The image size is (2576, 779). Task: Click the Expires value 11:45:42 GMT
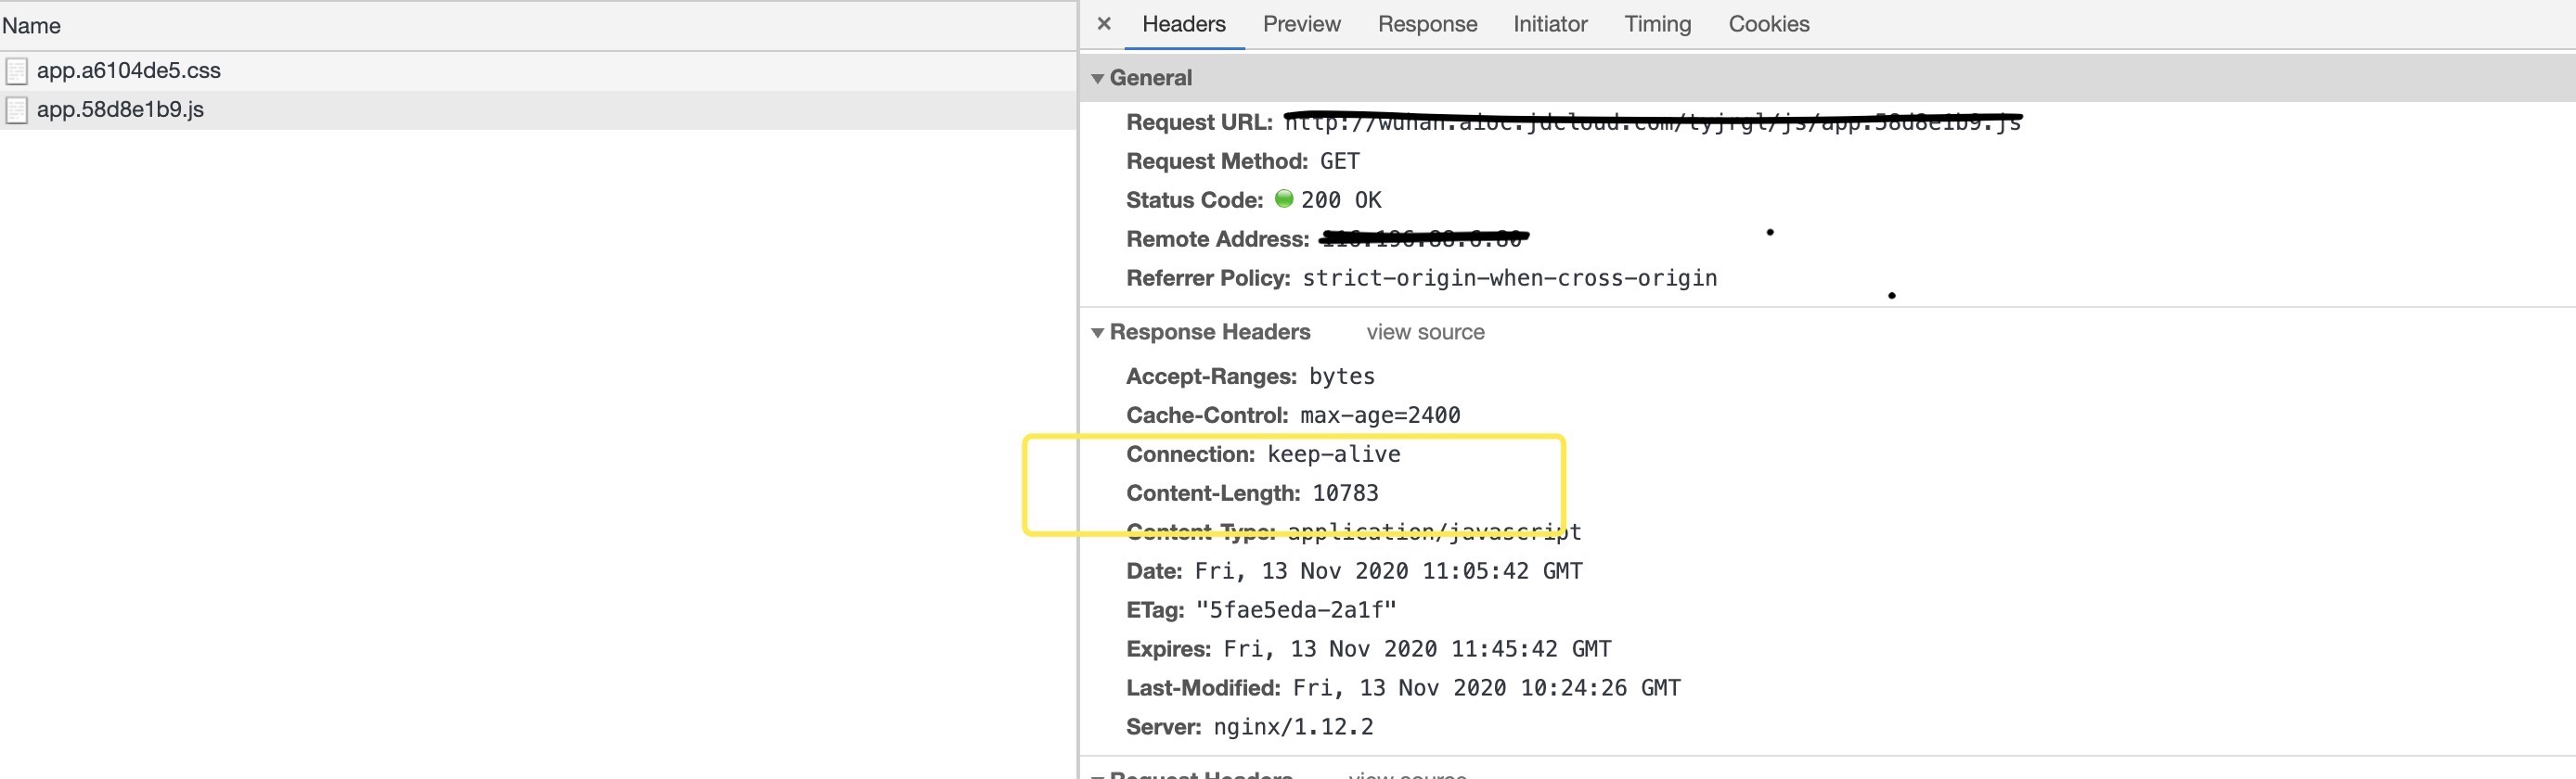click(x=1417, y=649)
